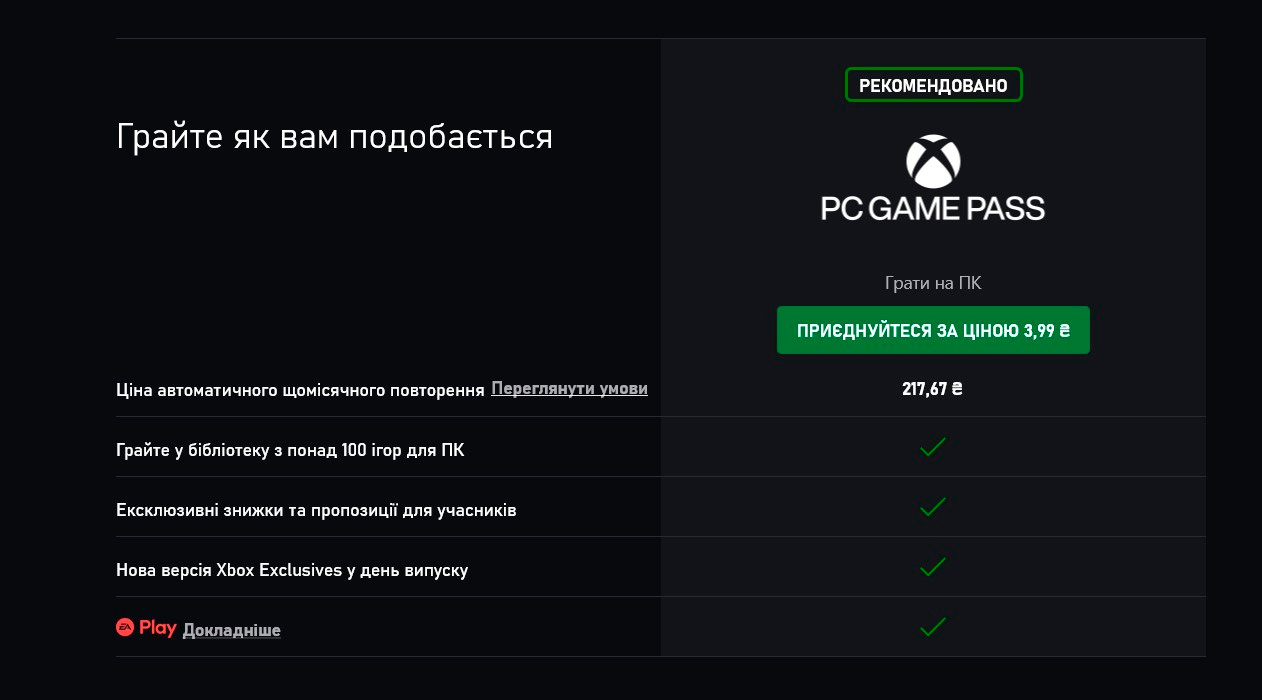
Task: Click the red EA circle icon
Action: (125, 628)
